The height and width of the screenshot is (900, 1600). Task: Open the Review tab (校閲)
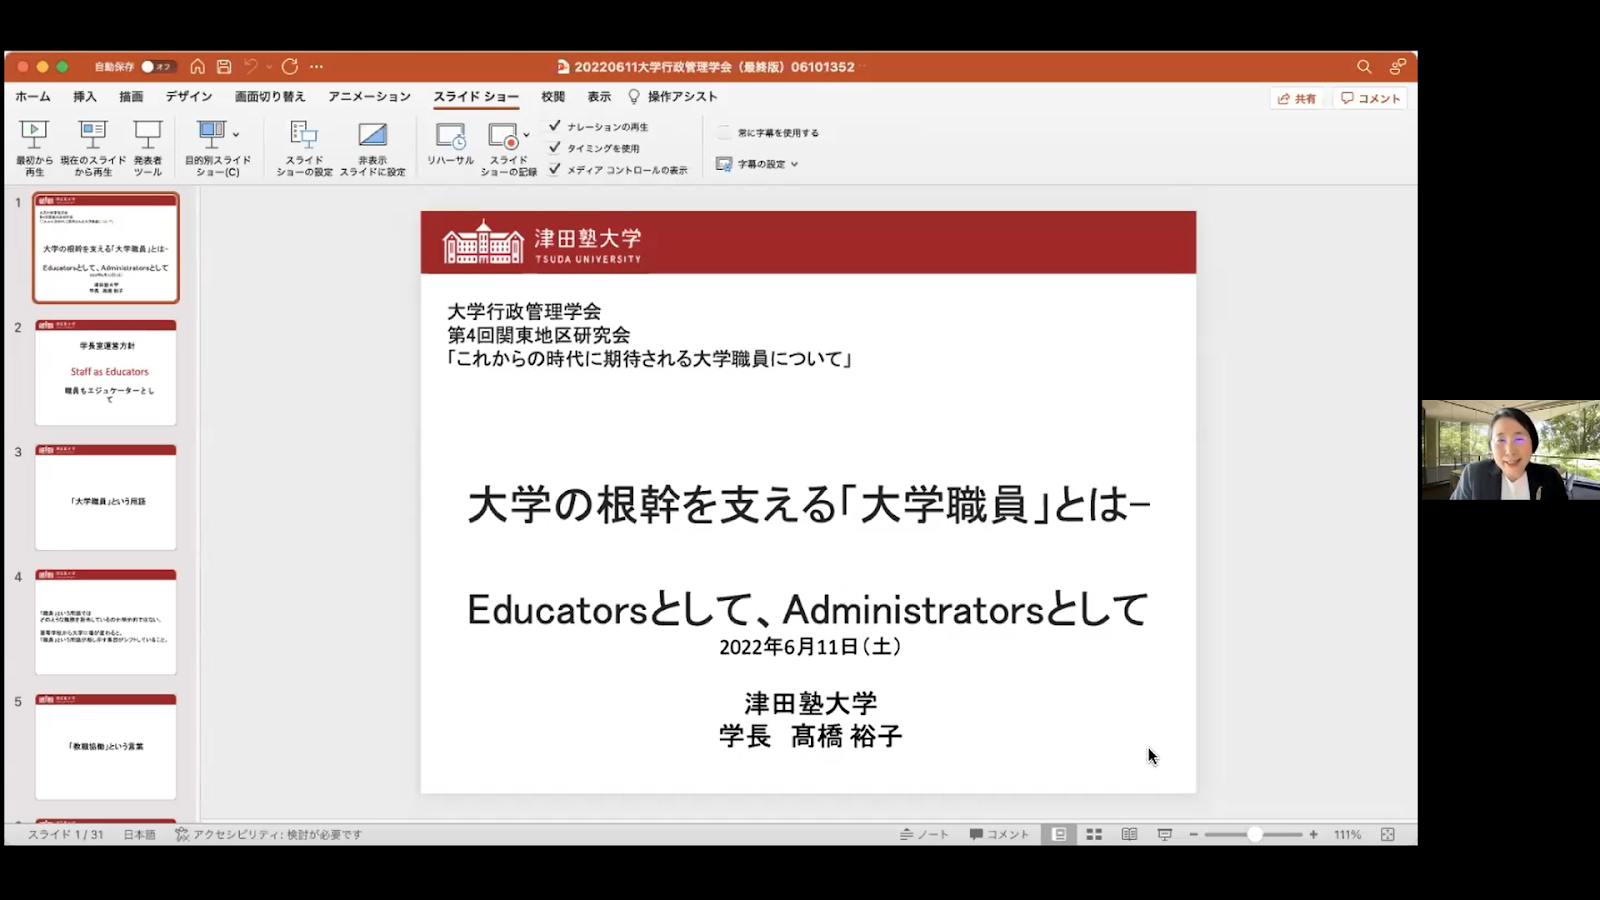point(553,97)
